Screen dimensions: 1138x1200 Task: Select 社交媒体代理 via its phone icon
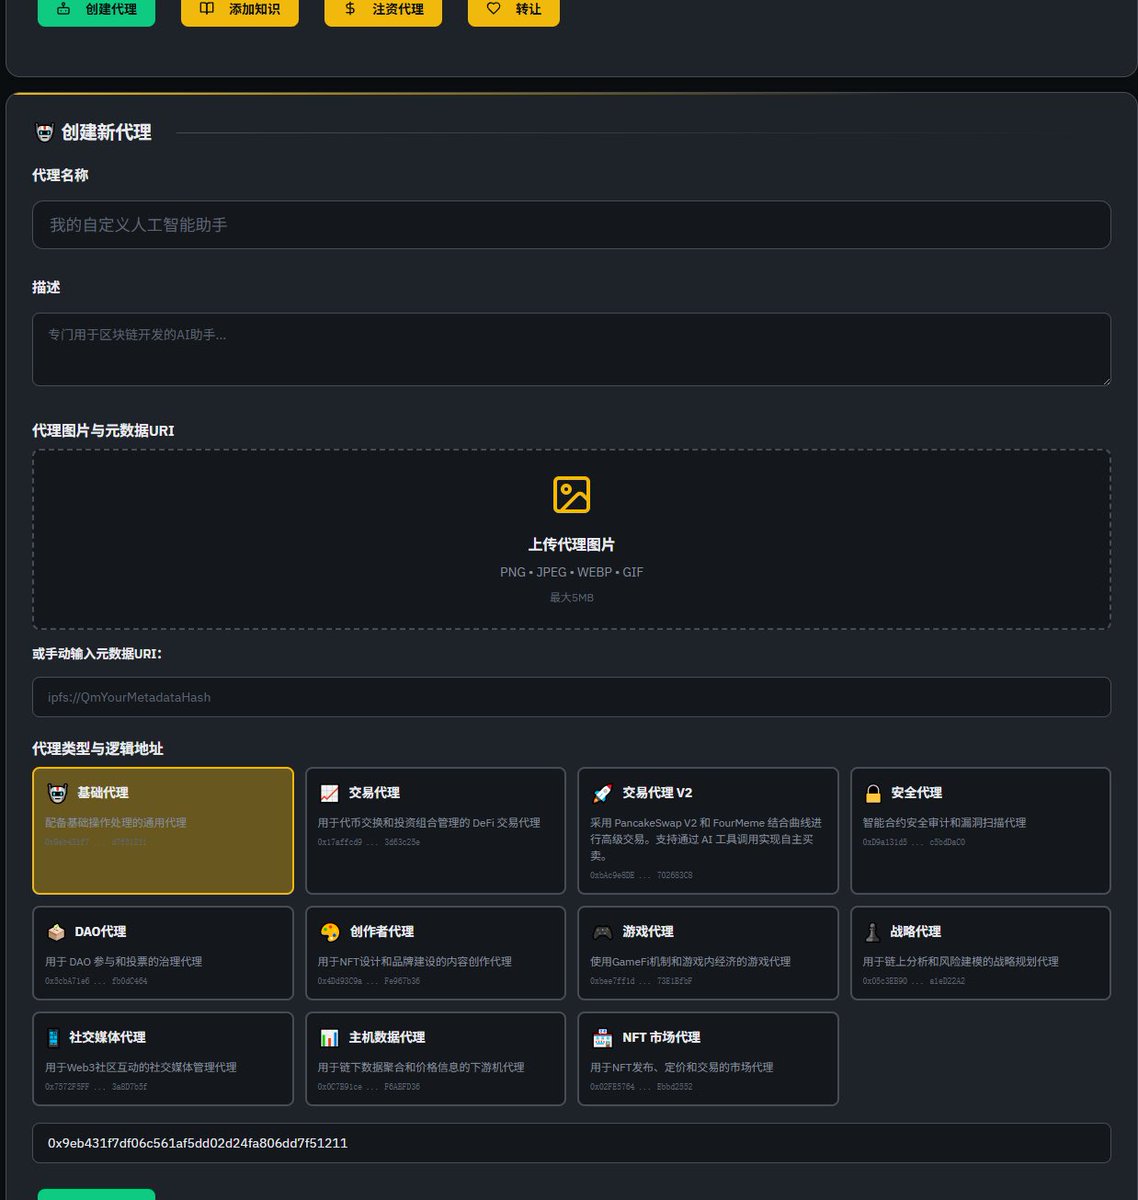pos(52,1038)
